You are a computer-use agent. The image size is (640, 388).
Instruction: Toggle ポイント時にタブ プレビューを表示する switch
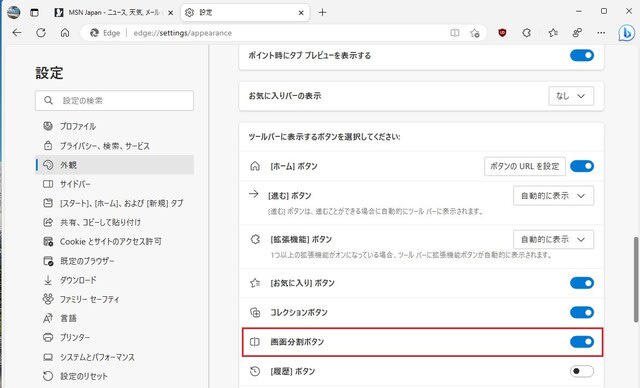point(582,55)
